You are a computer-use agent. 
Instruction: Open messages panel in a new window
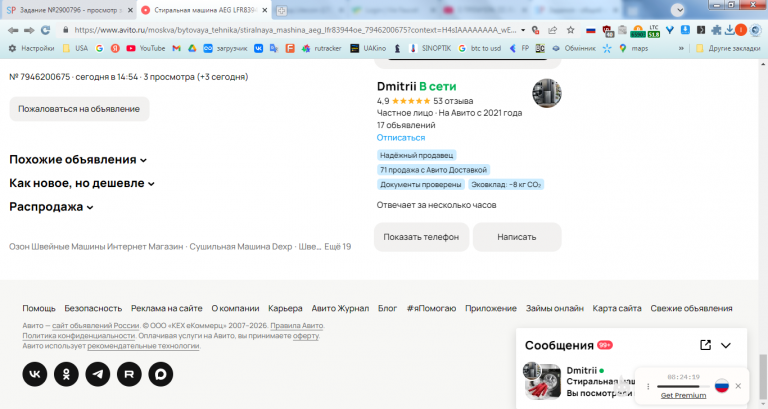click(705, 345)
